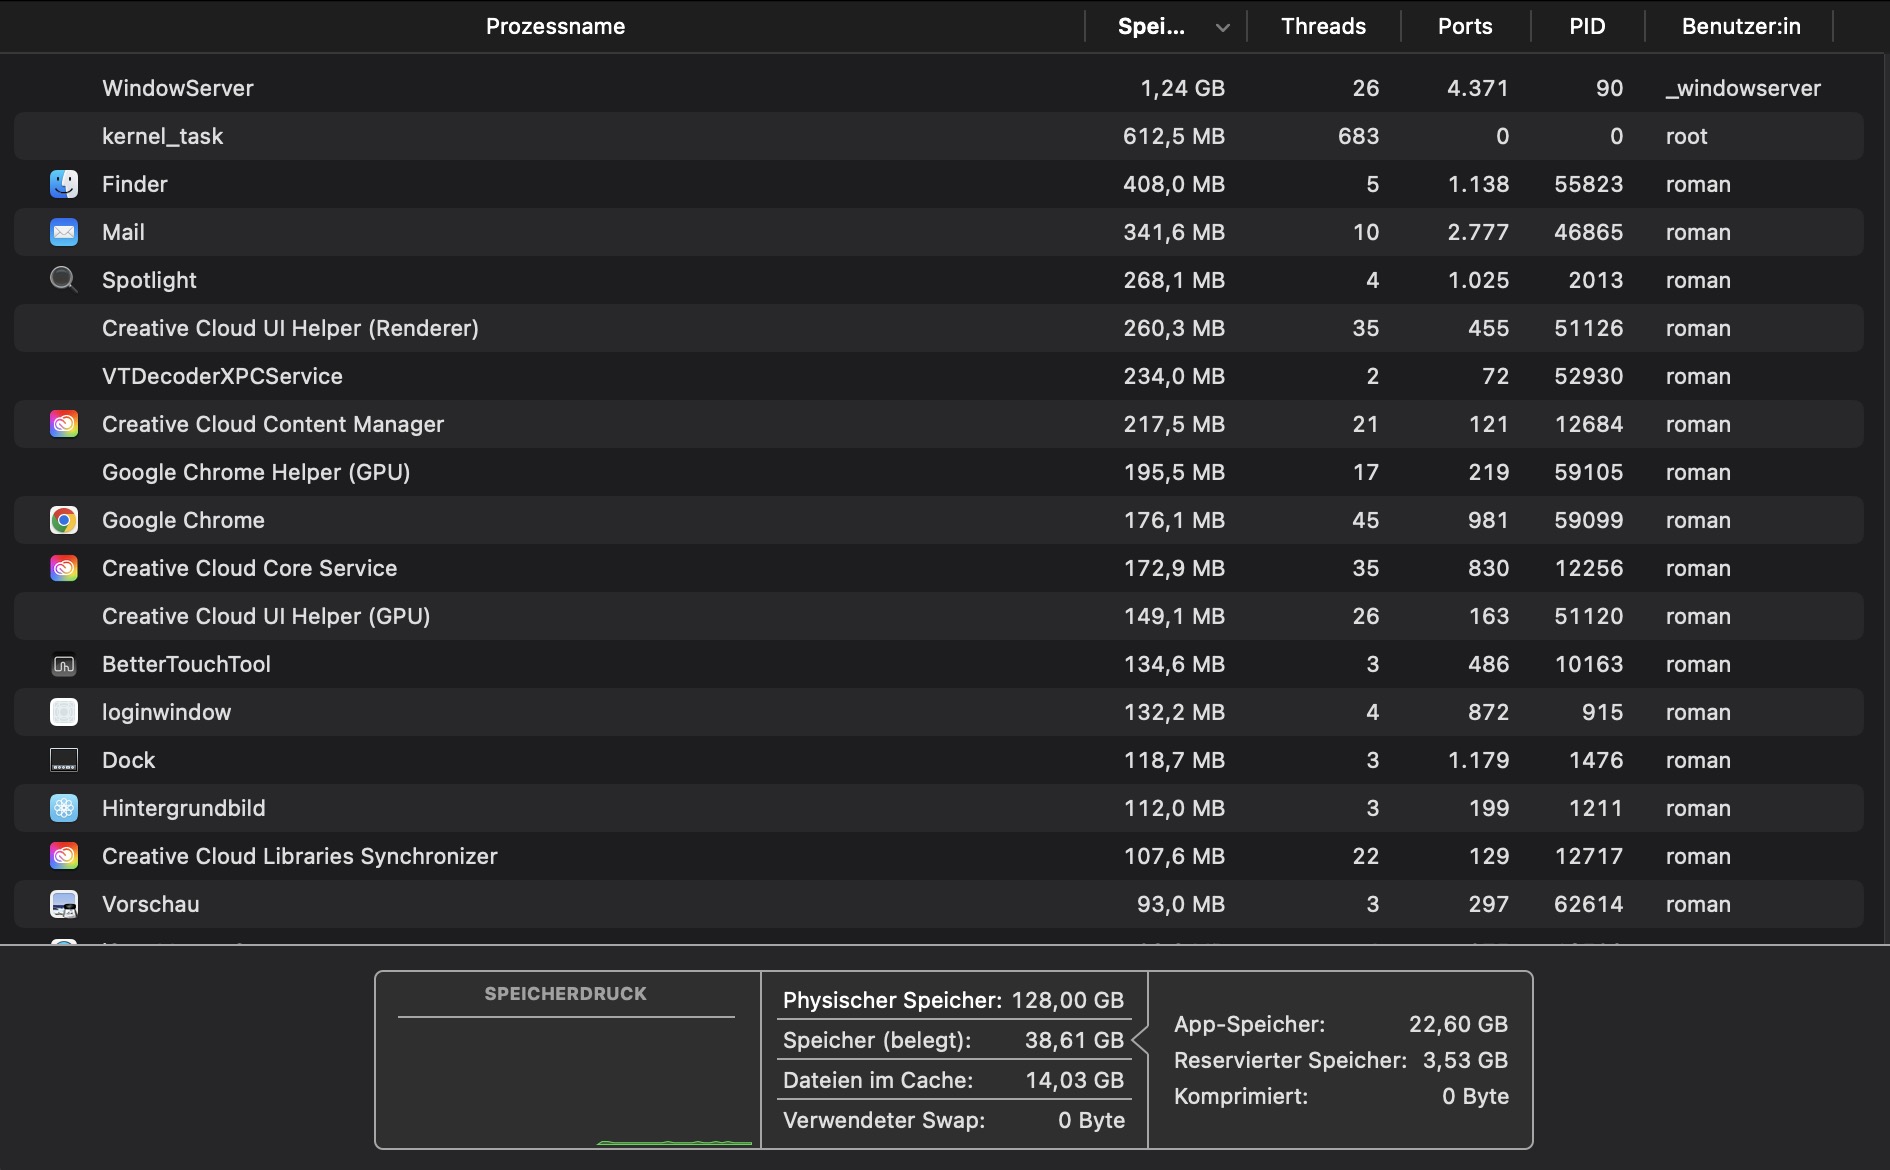Viewport: 1890px width, 1170px height.
Task: Select the loginwindow process name
Action: (166, 712)
